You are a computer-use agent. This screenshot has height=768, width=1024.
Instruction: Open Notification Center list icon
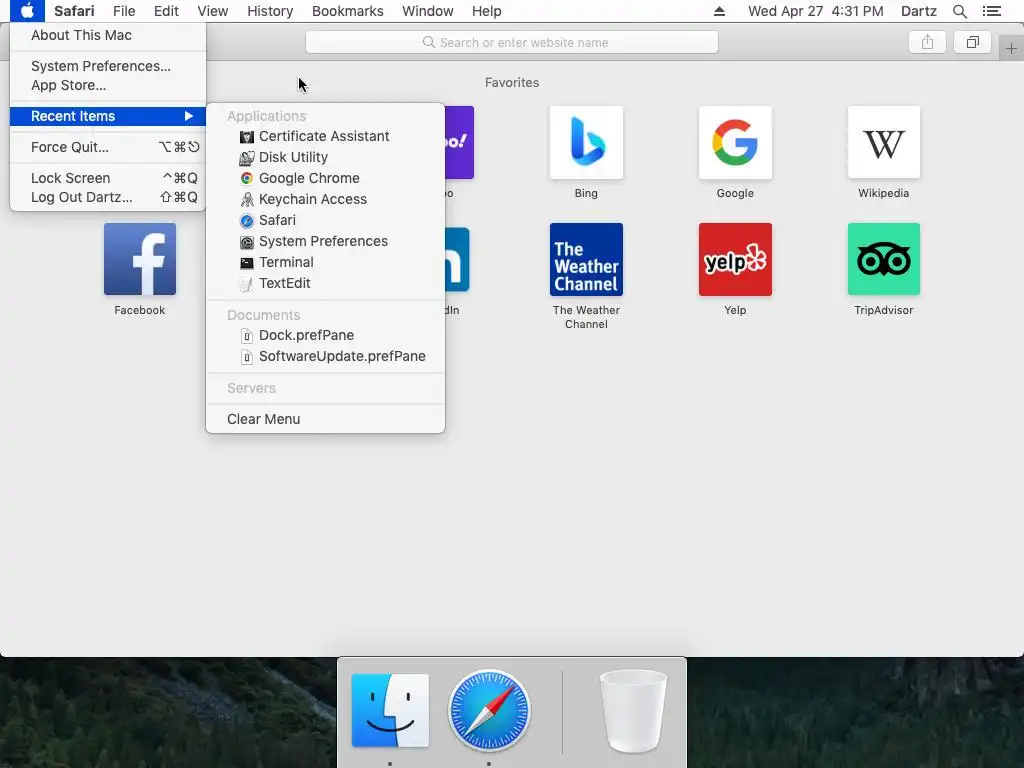(x=991, y=11)
